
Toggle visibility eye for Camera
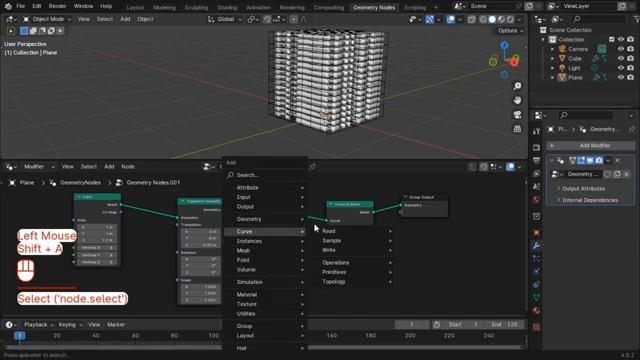point(621,49)
